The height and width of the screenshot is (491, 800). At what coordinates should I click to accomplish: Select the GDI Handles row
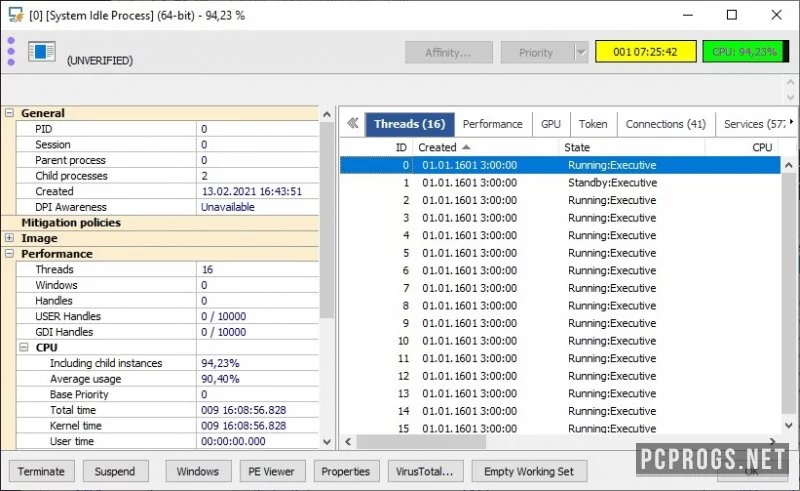167,332
